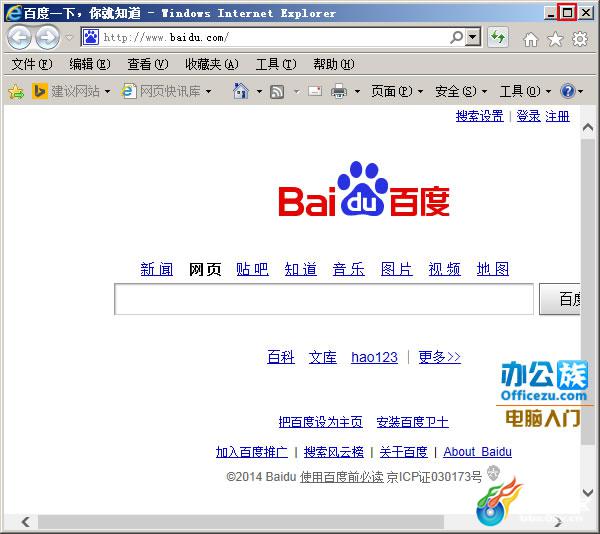Click the address bar showing www.baidu.com
Viewport: 600px width, 534px height.
click(x=274, y=37)
